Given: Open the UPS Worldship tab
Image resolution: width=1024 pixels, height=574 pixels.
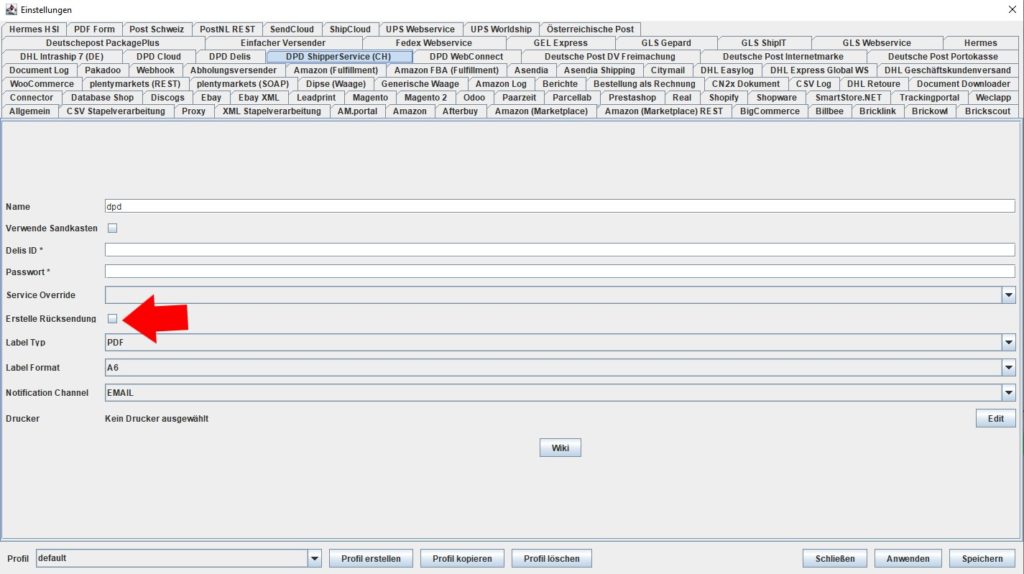Looking at the screenshot, I should point(501,29).
